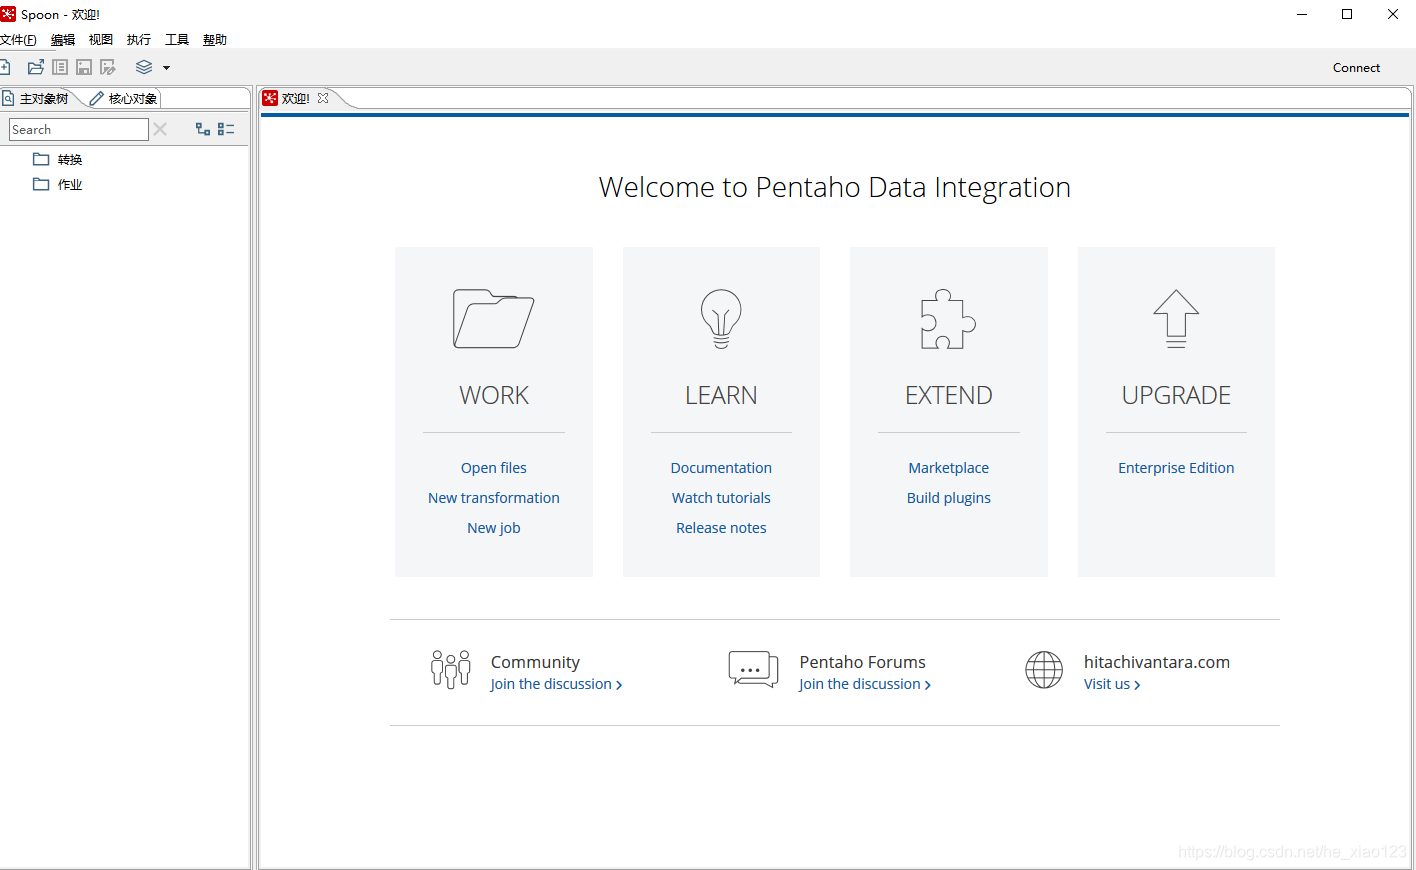Focus the Search input field

(x=79, y=129)
